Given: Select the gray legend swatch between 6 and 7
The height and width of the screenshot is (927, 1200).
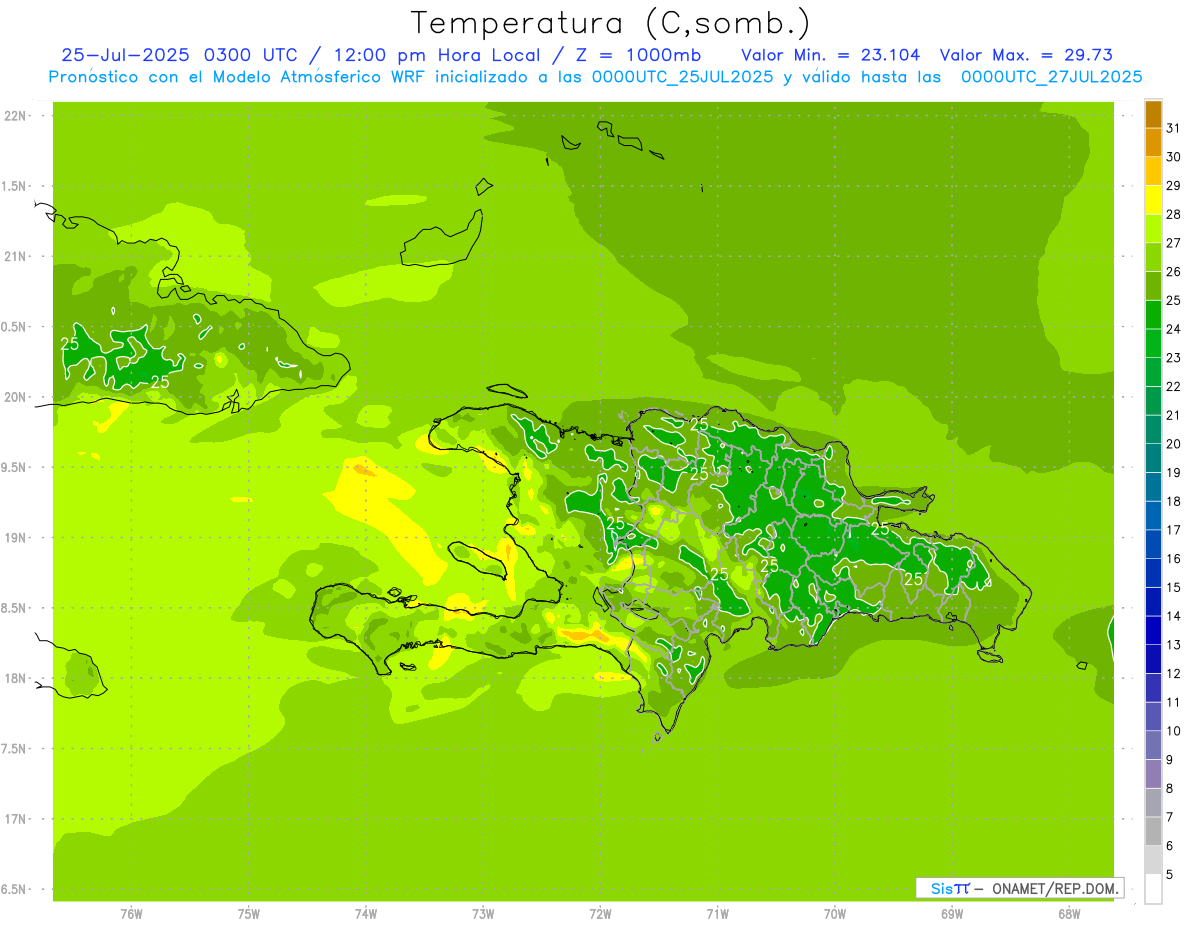Looking at the screenshot, I should coord(1153,831).
